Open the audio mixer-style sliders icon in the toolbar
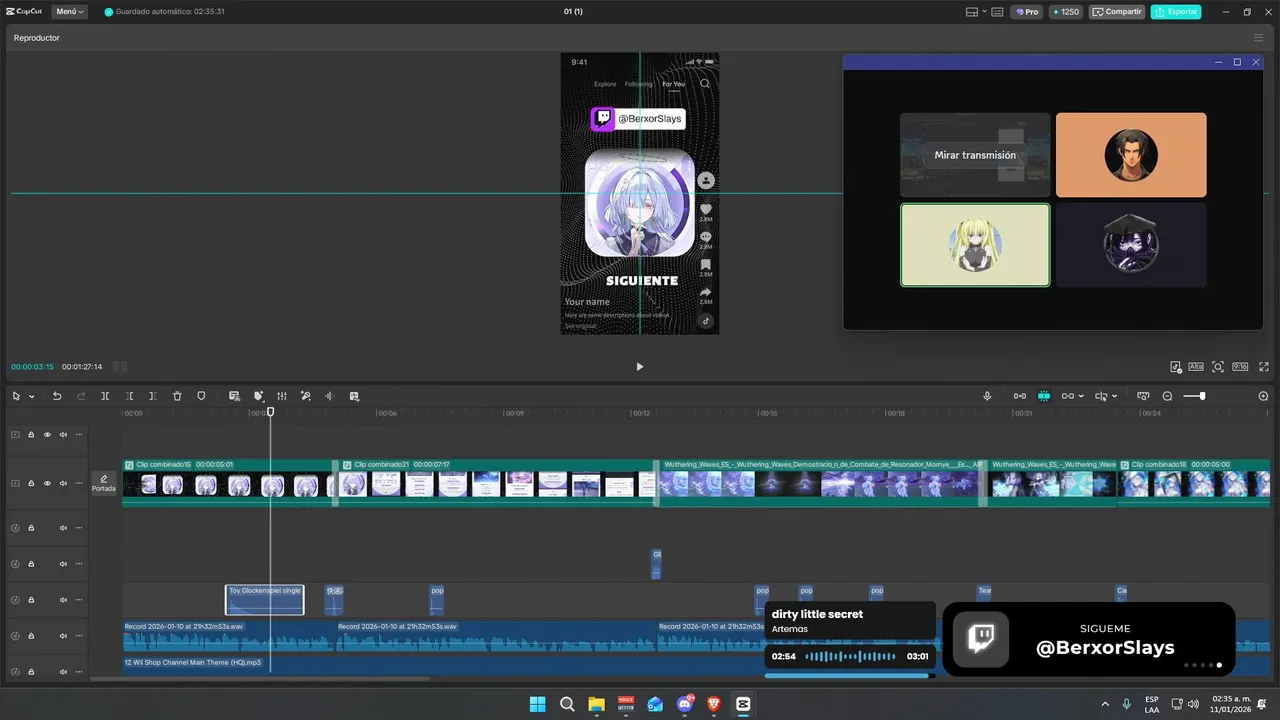The width and height of the screenshot is (1280, 720). point(282,396)
